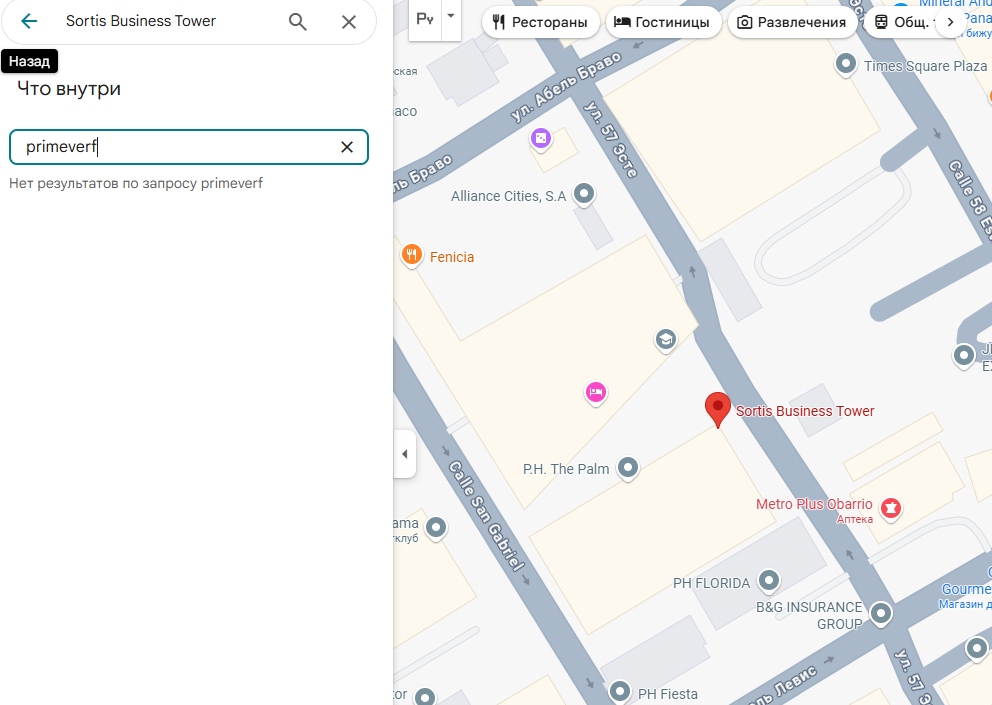This screenshot has width=992, height=705.
Task: Click the red Sortis Business Tower pin
Action: click(x=717, y=409)
